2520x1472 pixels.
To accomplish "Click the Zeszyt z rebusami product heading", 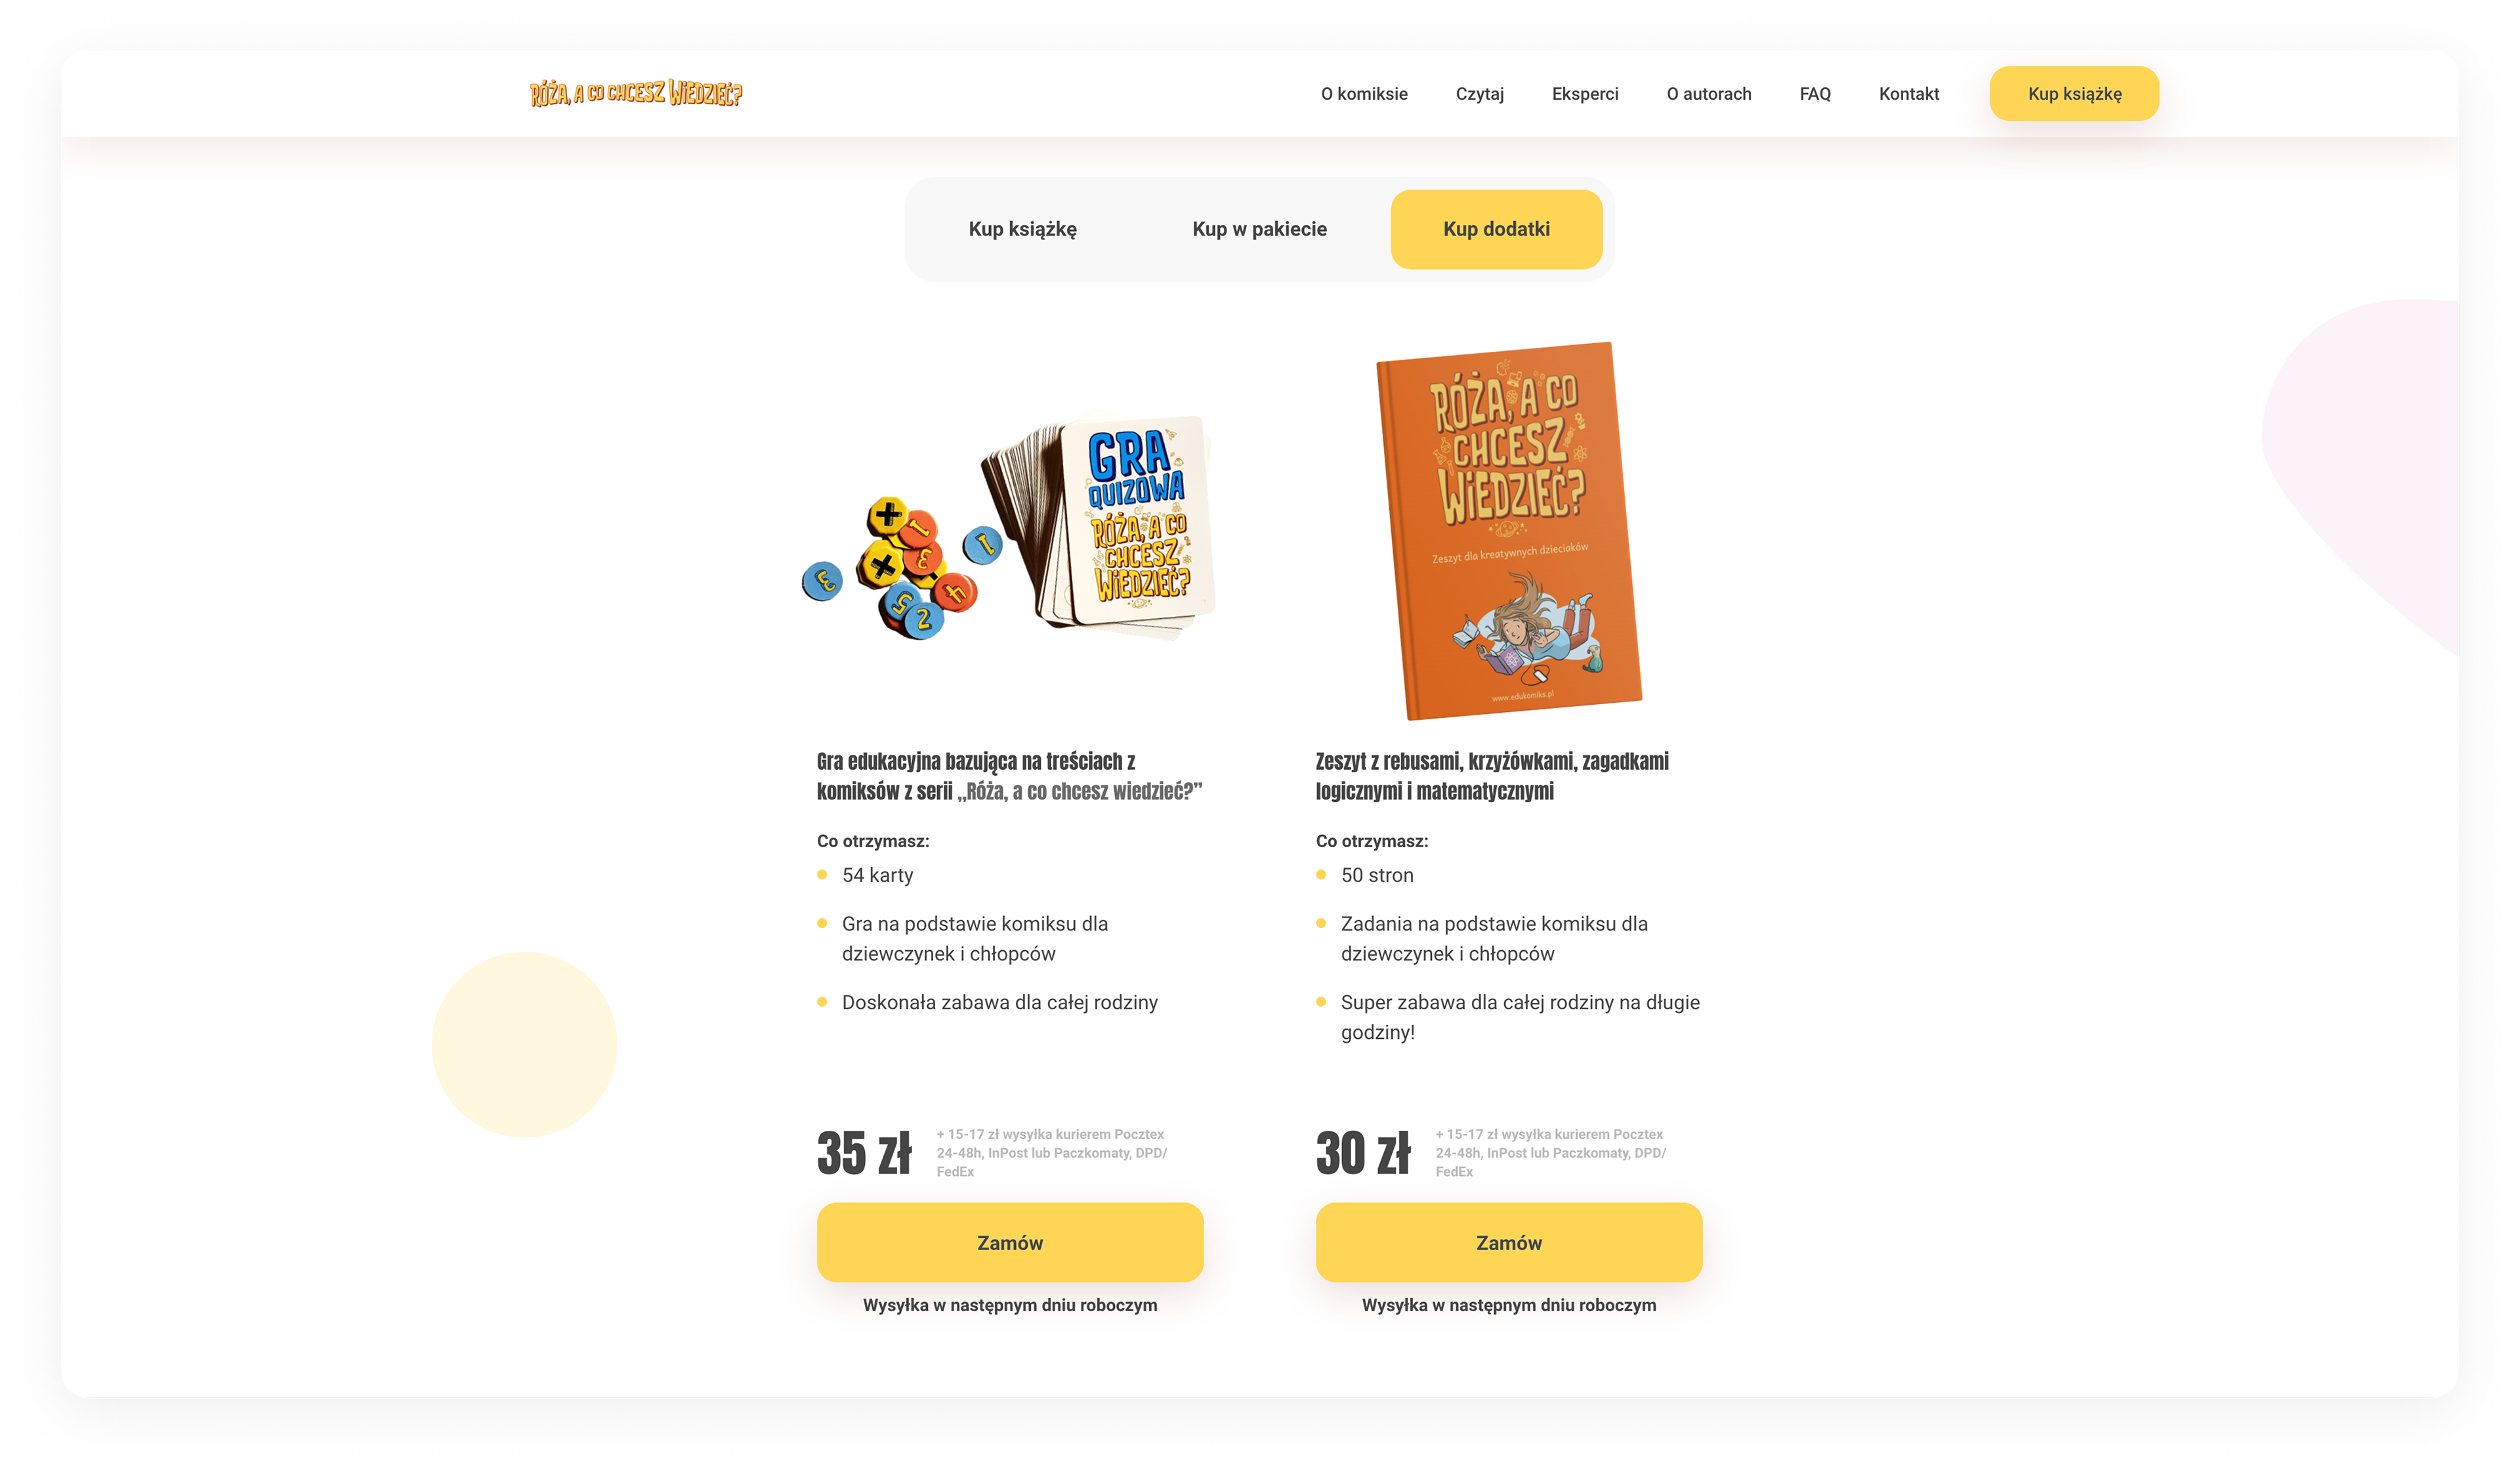I will pos(1492,776).
